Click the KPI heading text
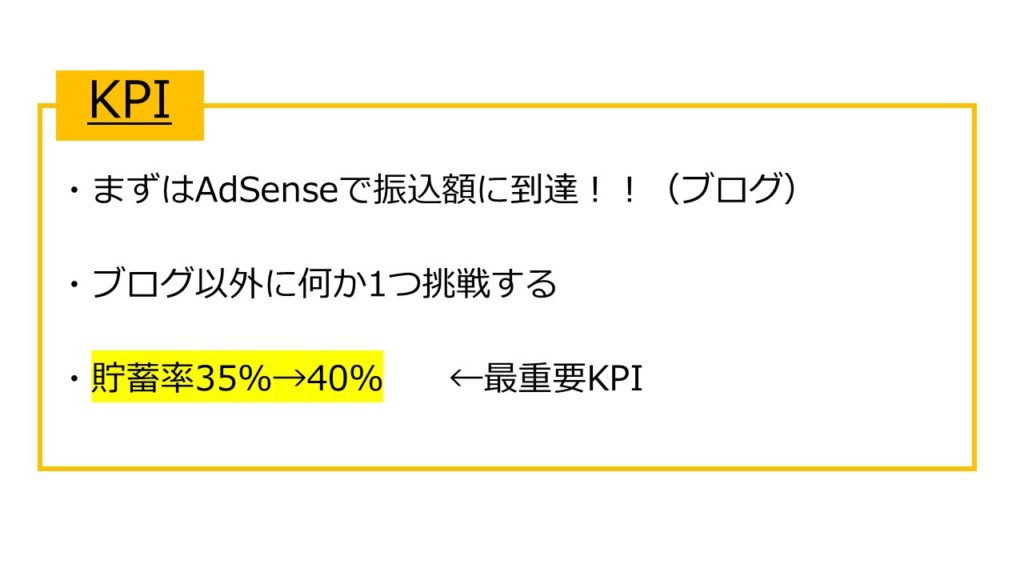This screenshot has height=576, width=1024. click(130, 101)
